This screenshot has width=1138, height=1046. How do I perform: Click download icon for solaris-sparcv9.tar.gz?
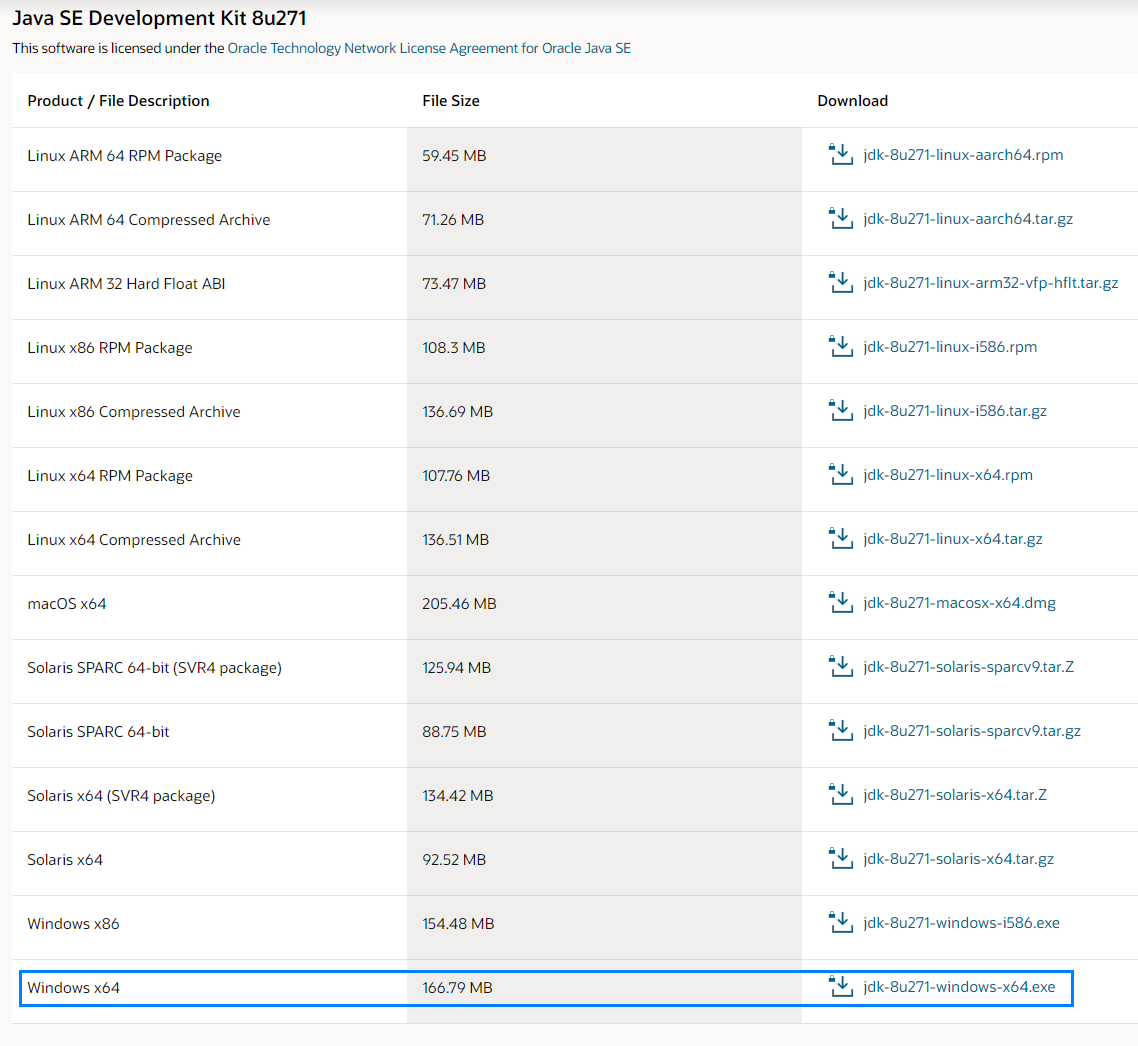(840, 731)
